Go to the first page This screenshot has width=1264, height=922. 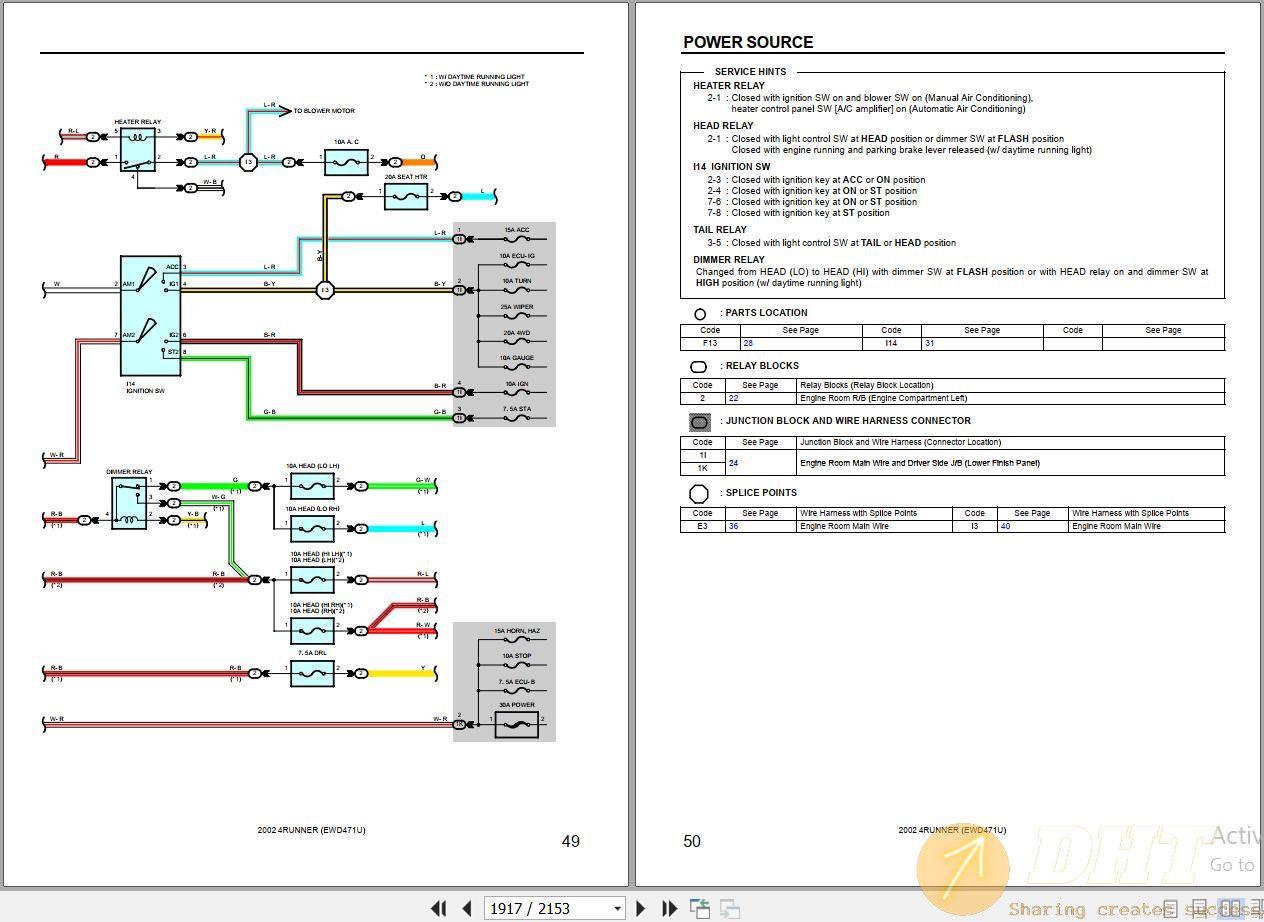(x=438, y=908)
